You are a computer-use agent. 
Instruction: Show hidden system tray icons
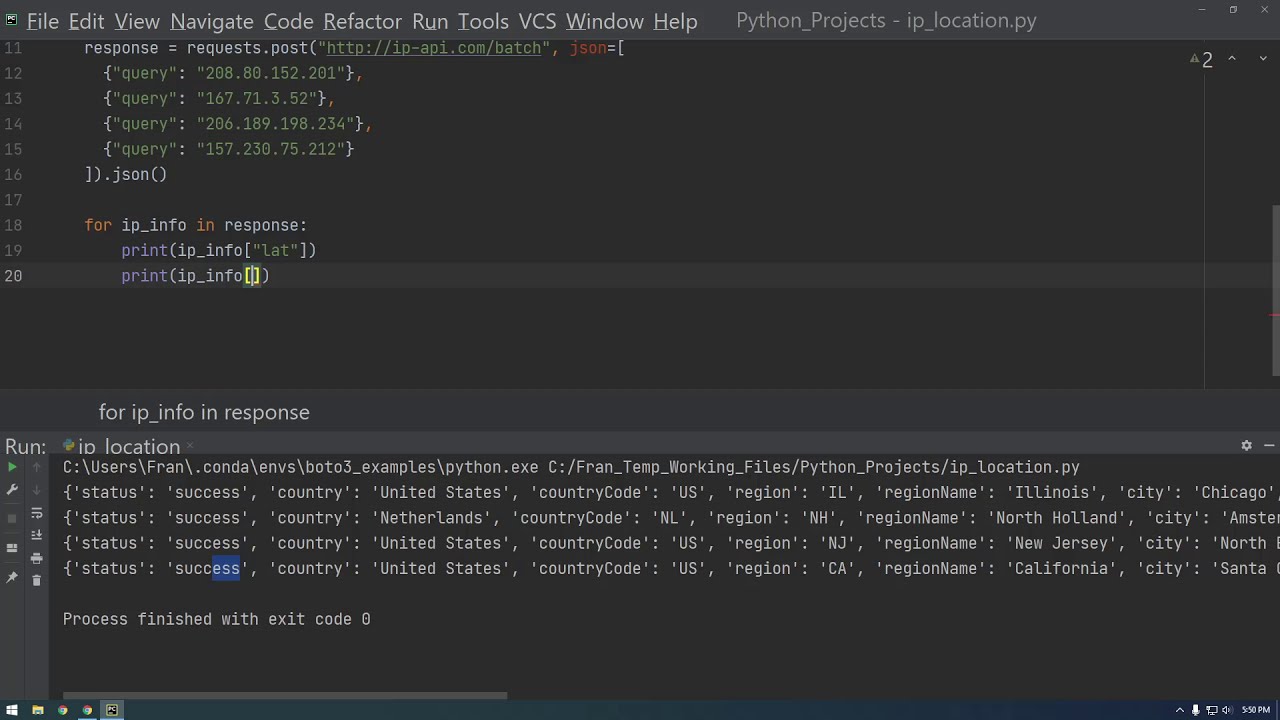click(x=1182, y=710)
